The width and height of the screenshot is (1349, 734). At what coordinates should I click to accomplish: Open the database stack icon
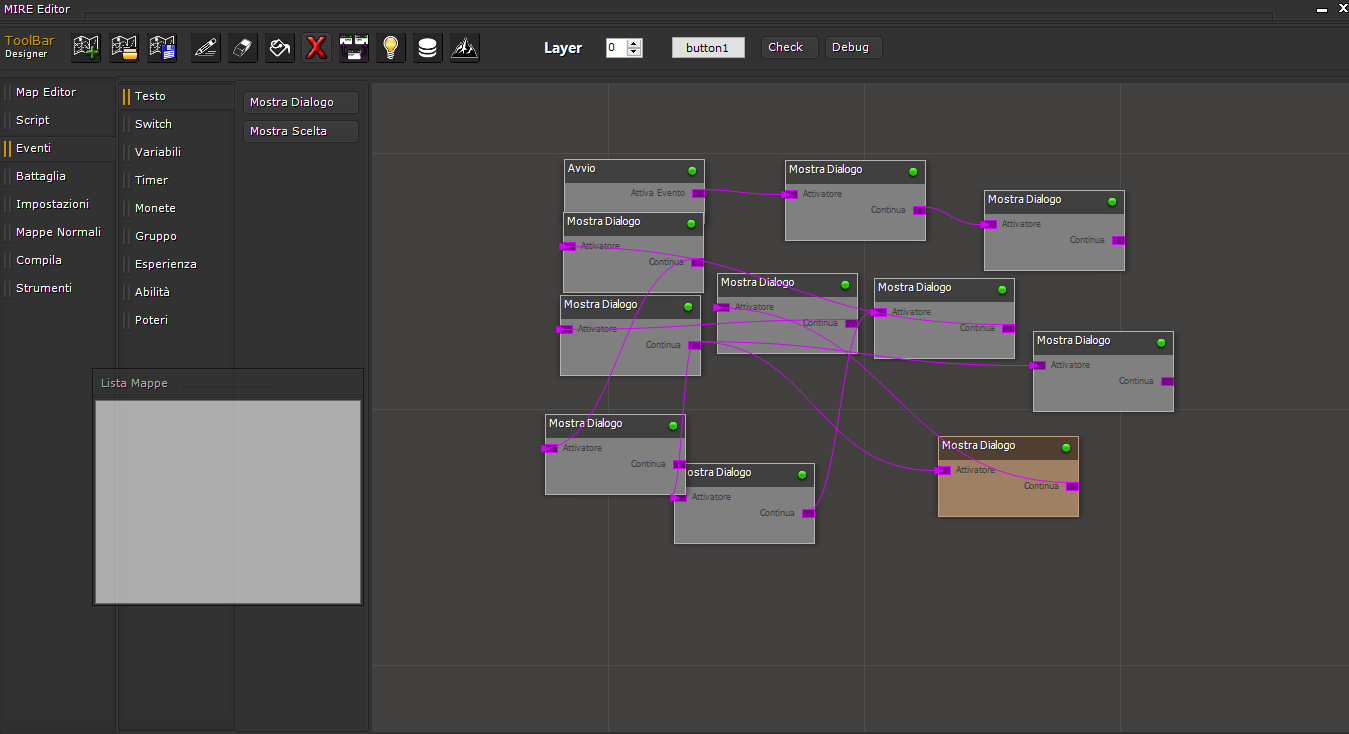[x=428, y=47]
